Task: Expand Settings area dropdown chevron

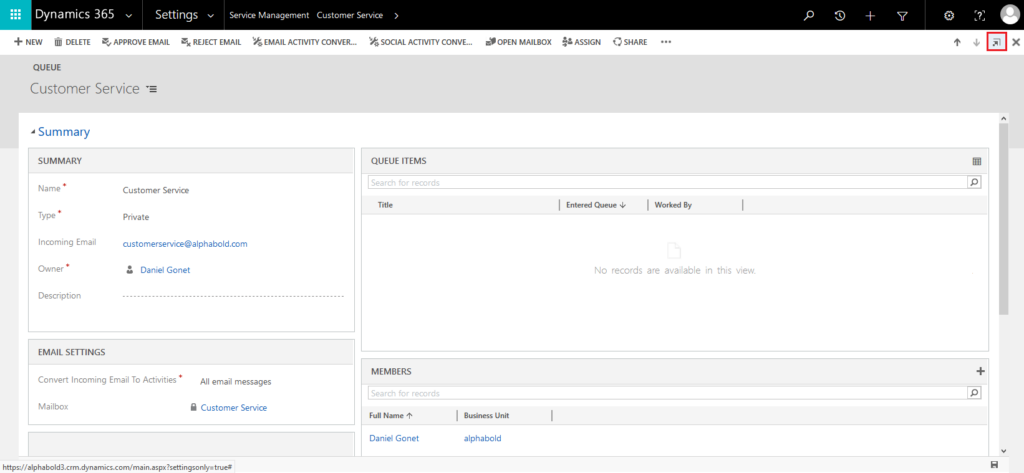Action: pos(210,16)
